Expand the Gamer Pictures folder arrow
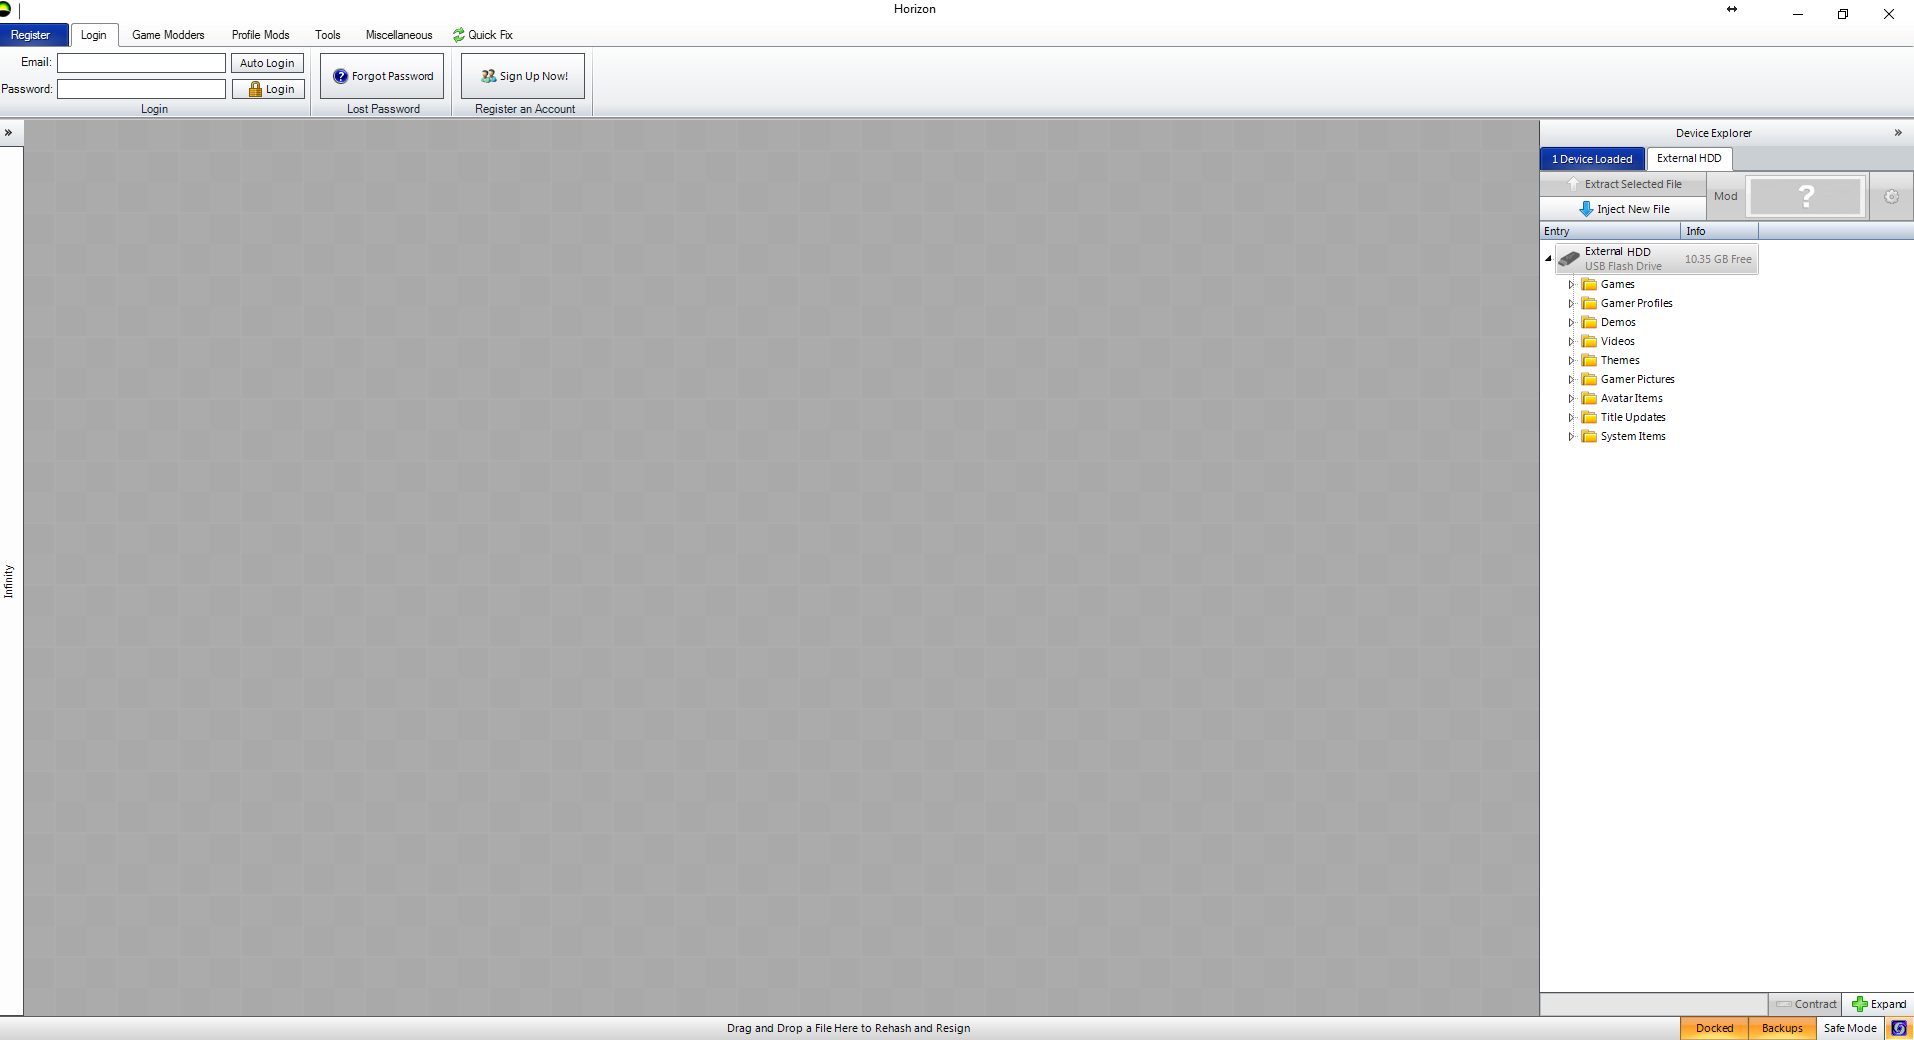The height and width of the screenshot is (1040, 1914). pyautogui.click(x=1571, y=379)
